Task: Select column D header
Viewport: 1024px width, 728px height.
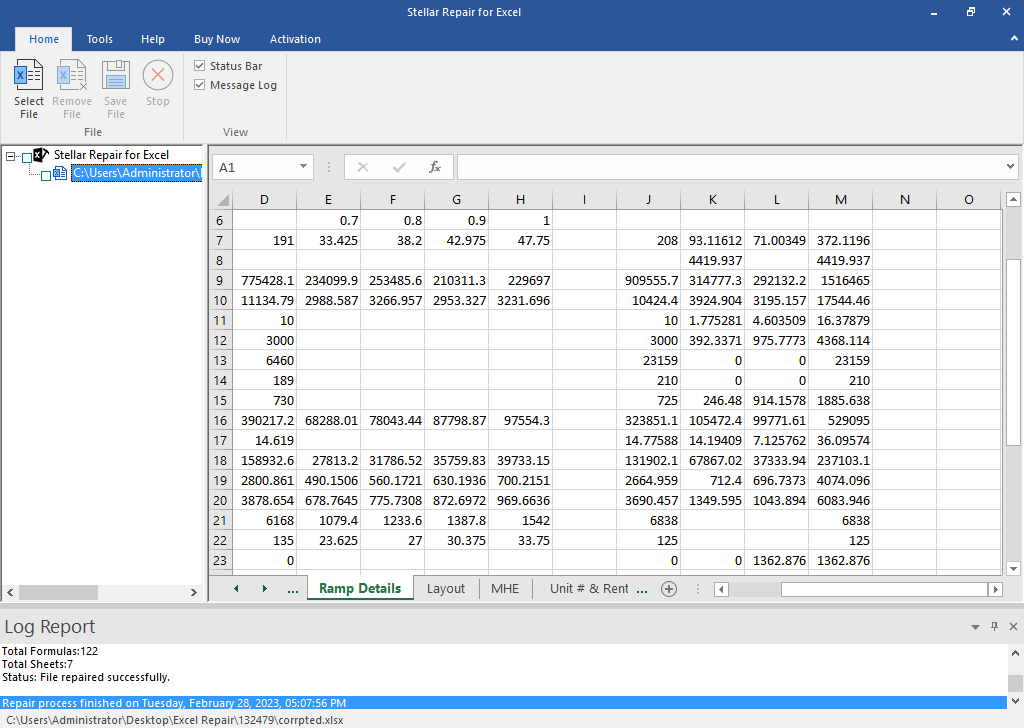Action: click(x=264, y=200)
